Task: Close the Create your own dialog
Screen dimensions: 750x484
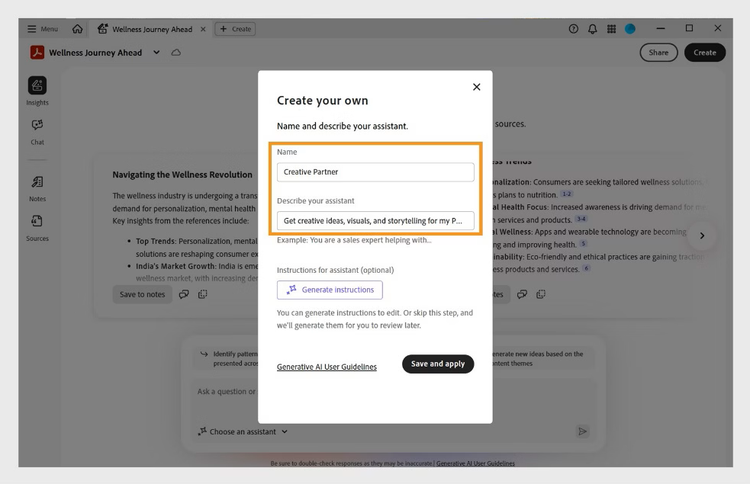Action: tap(476, 87)
